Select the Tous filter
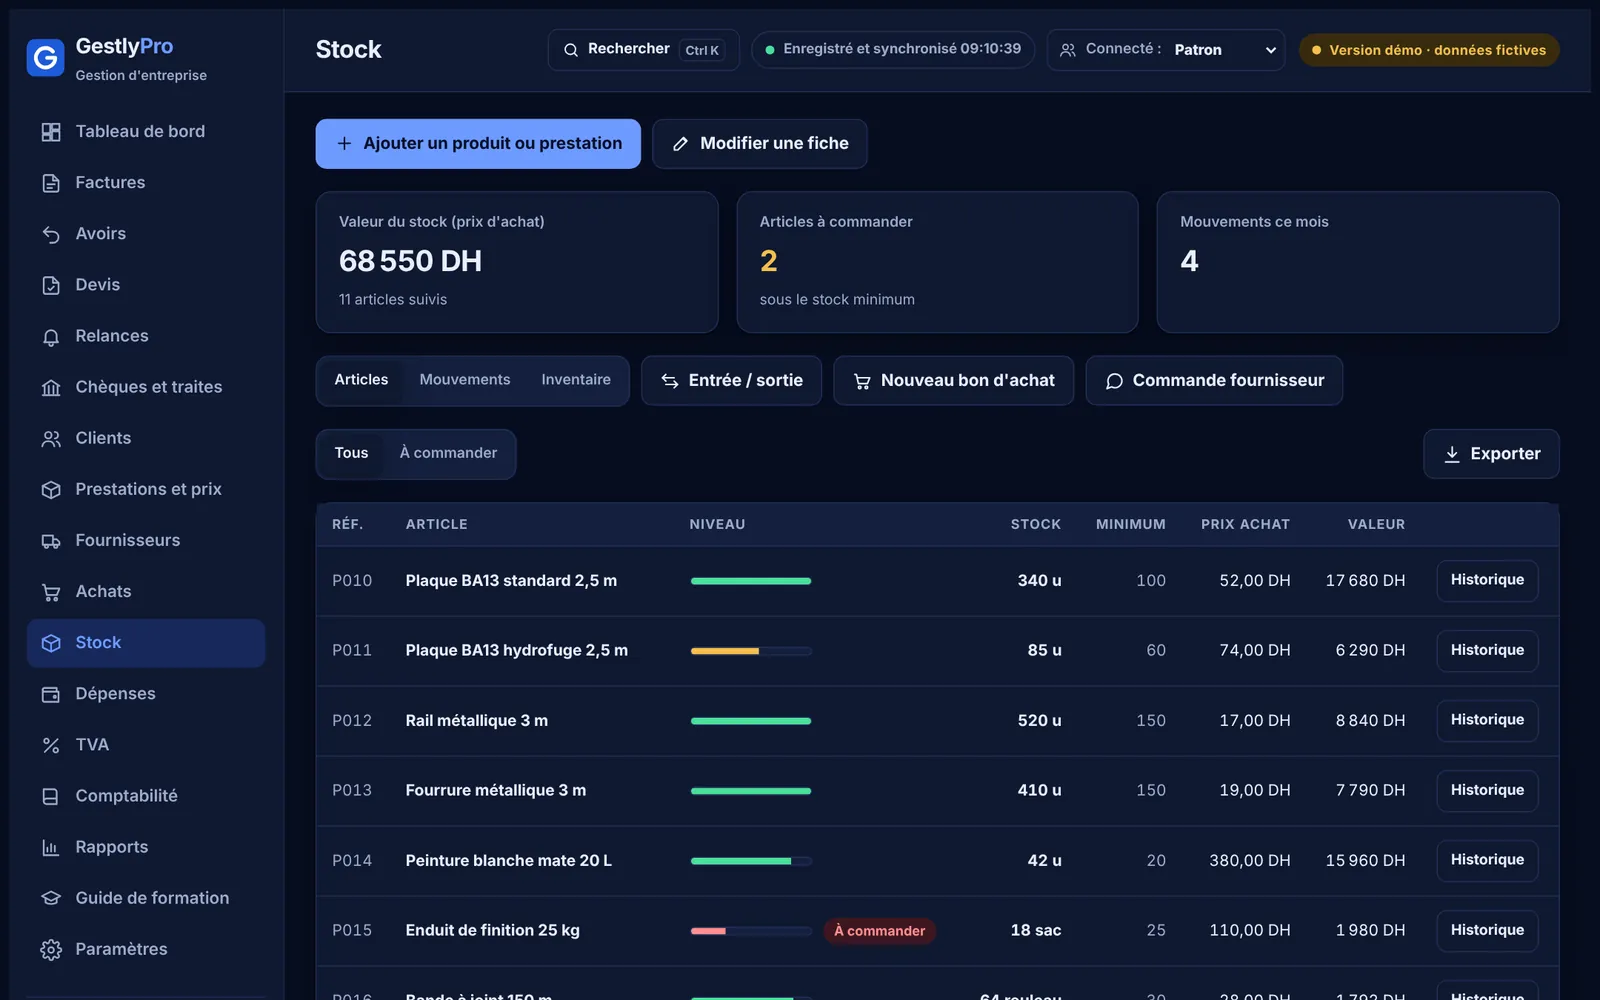1600x1000 pixels. pyautogui.click(x=351, y=453)
